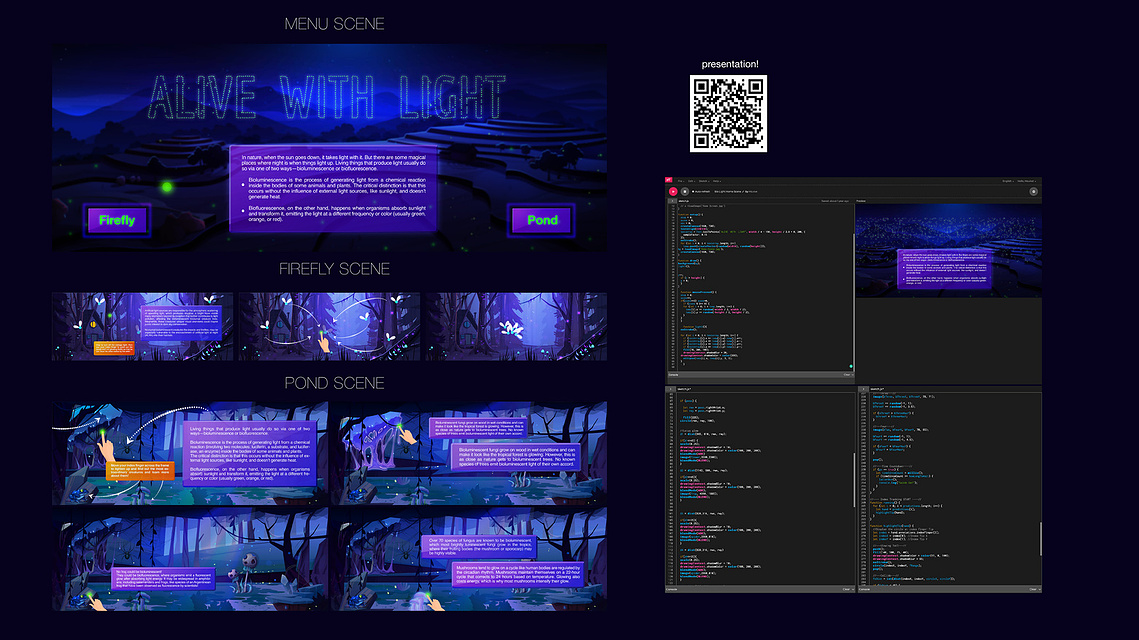Click the FIREFLY SCENE heading
The height and width of the screenshot is (640, 1139).
[334, 269]
